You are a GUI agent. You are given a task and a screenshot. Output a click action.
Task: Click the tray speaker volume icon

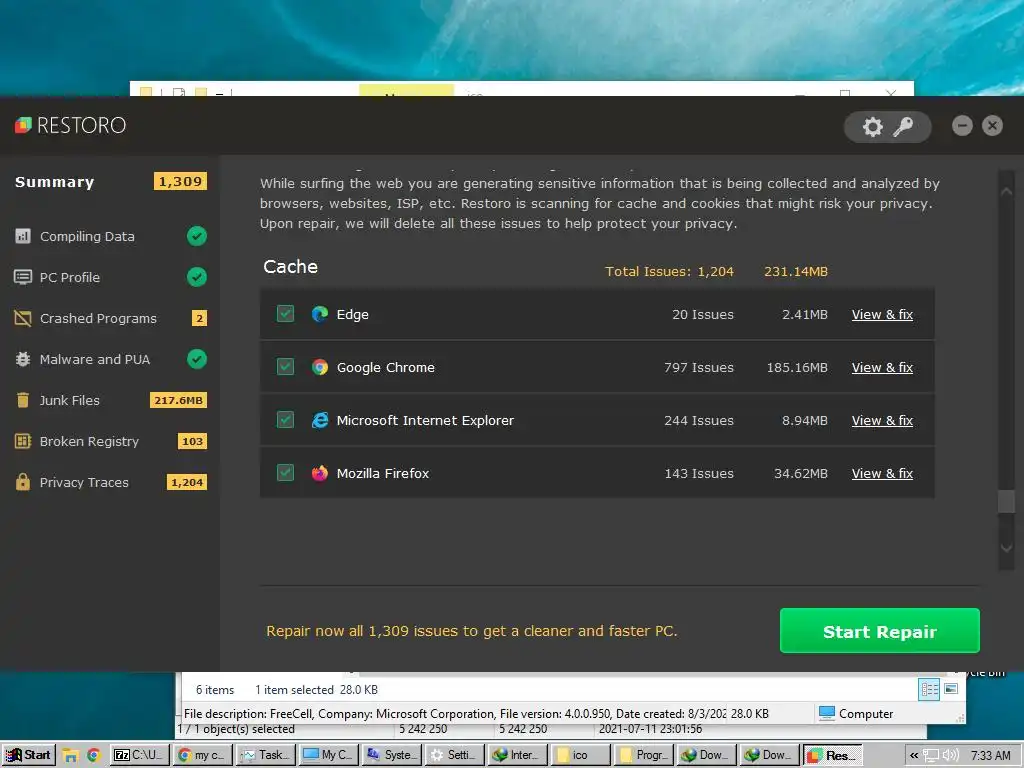pos(951,755)
